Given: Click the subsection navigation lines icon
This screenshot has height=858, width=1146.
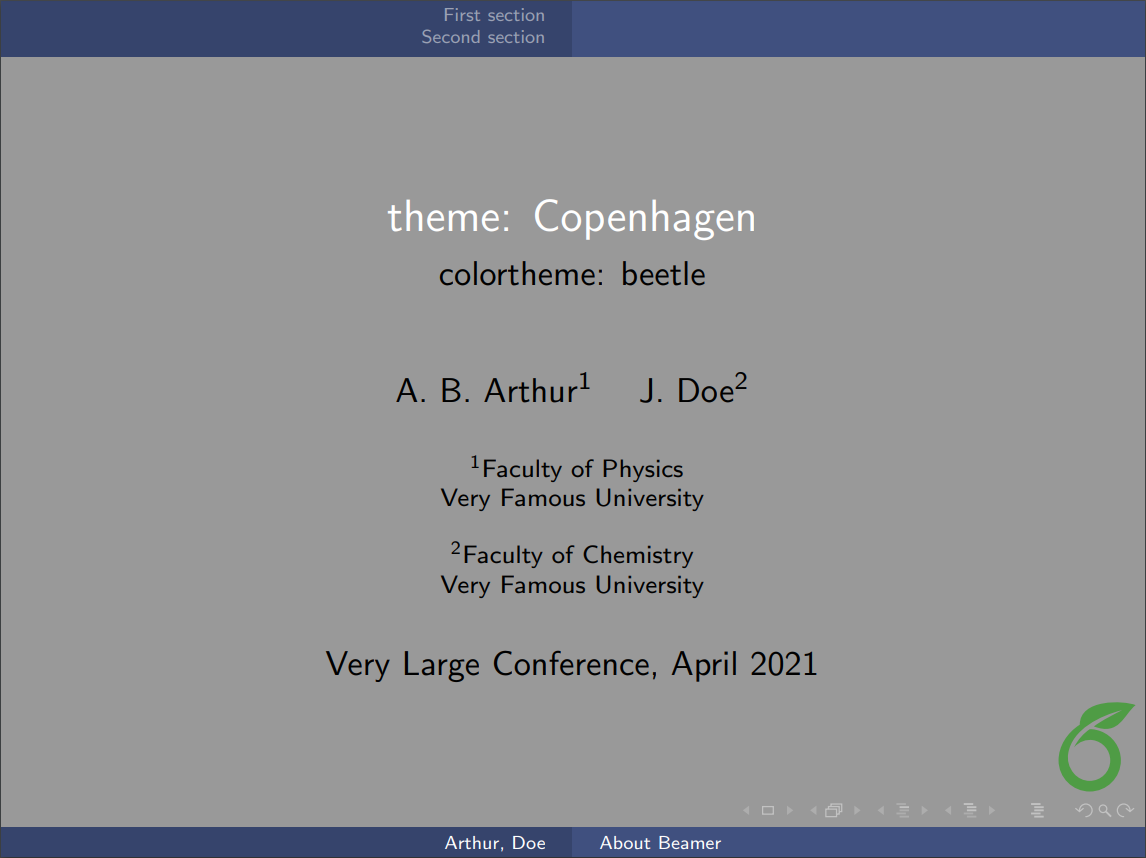Looking at the screenshot, I should pyautogui.click(x=902, y=810).
